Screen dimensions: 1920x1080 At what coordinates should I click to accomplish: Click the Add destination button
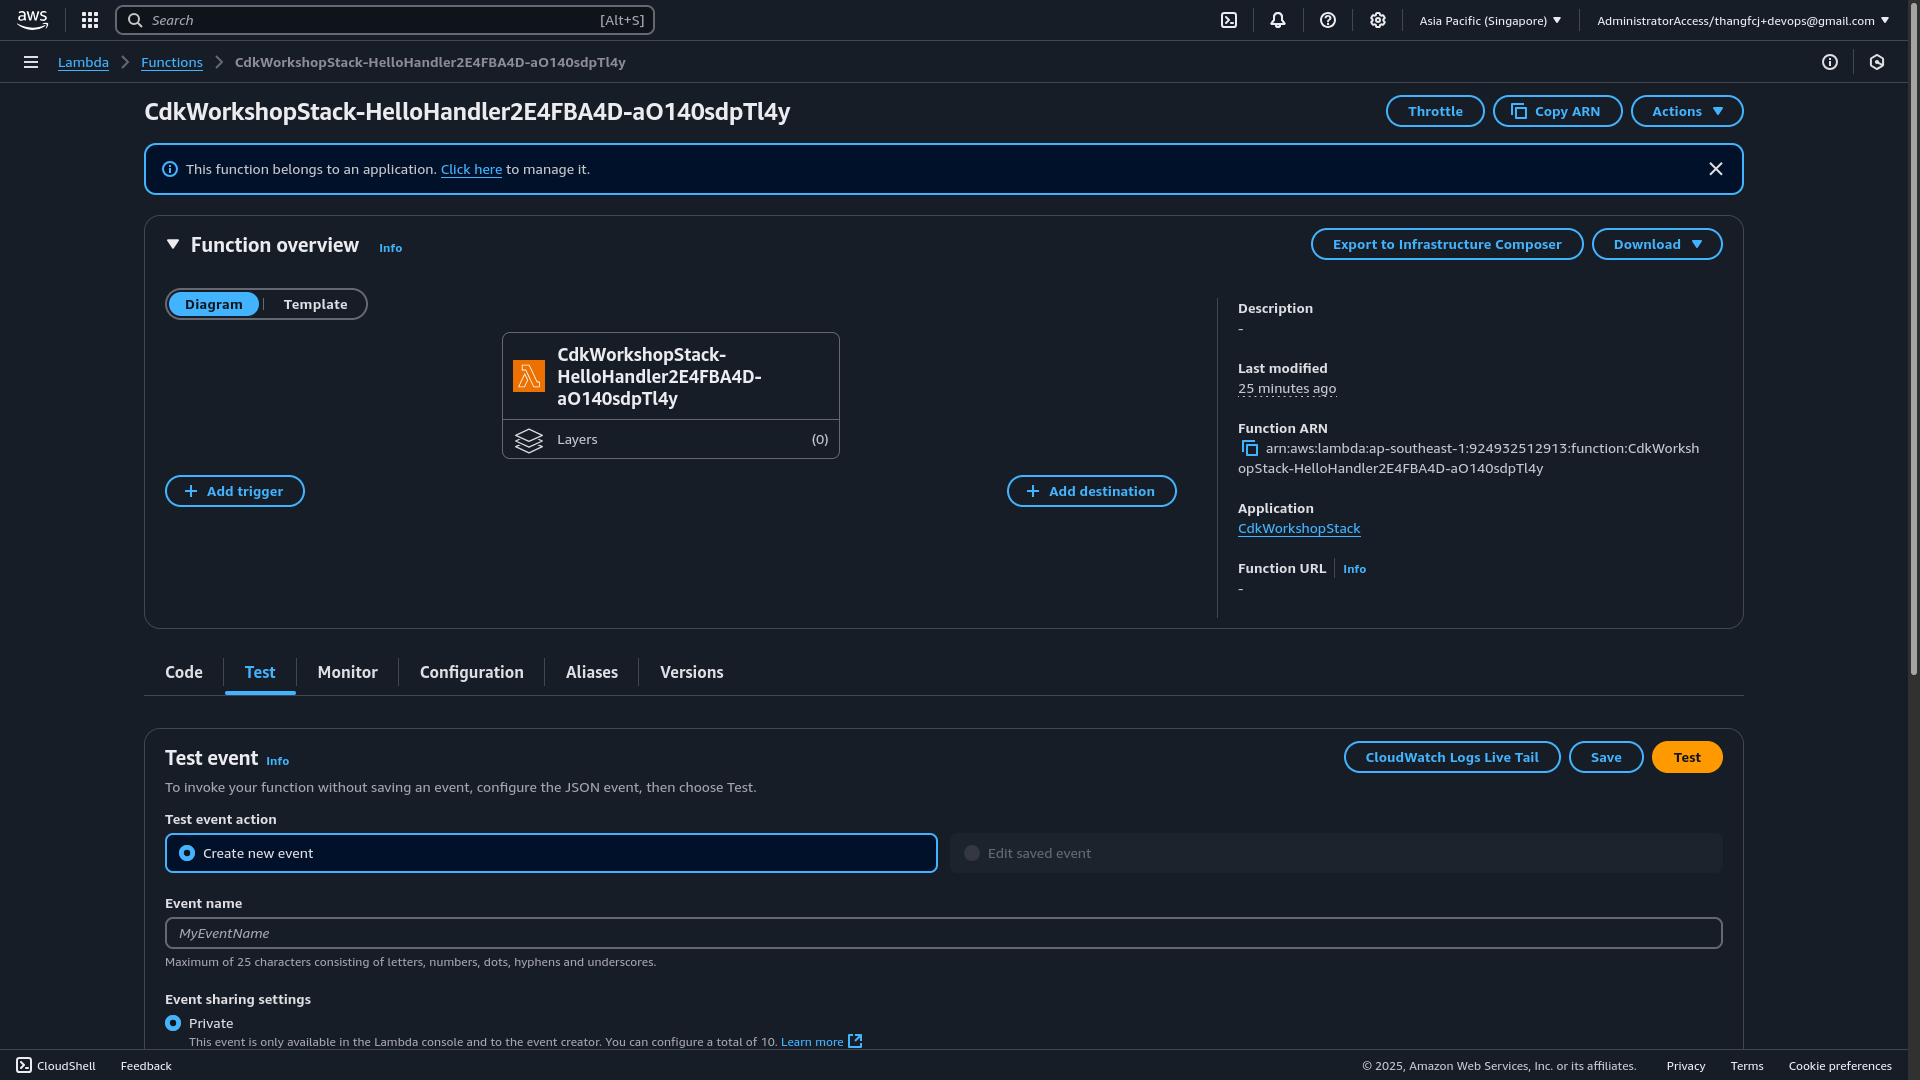point(1092,491)
